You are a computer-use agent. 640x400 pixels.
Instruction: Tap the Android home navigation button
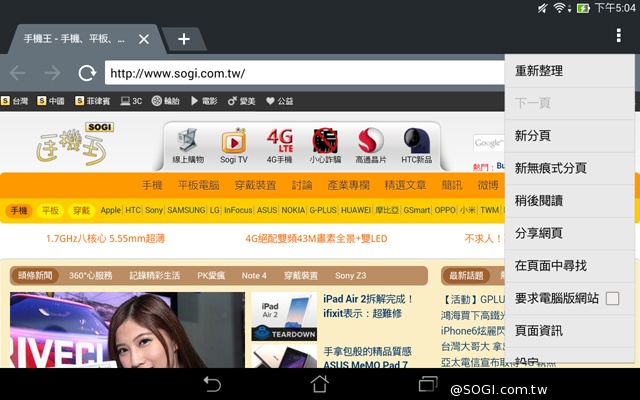pos(320,384)
